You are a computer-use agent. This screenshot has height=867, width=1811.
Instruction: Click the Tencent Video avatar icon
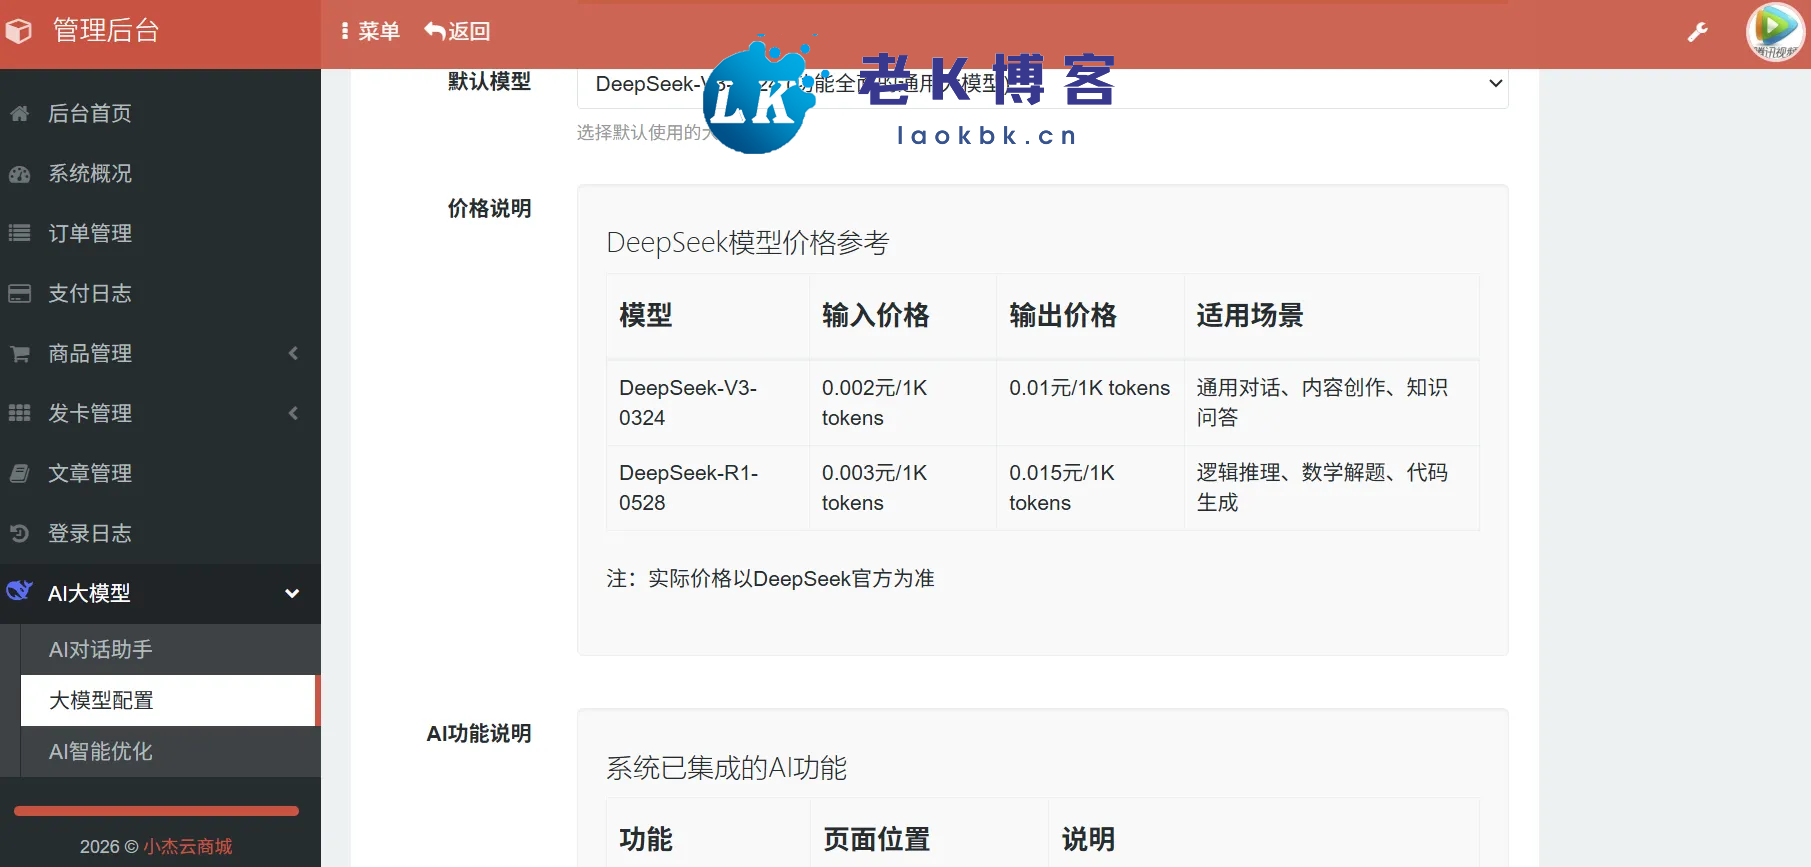coord(1774,32)
